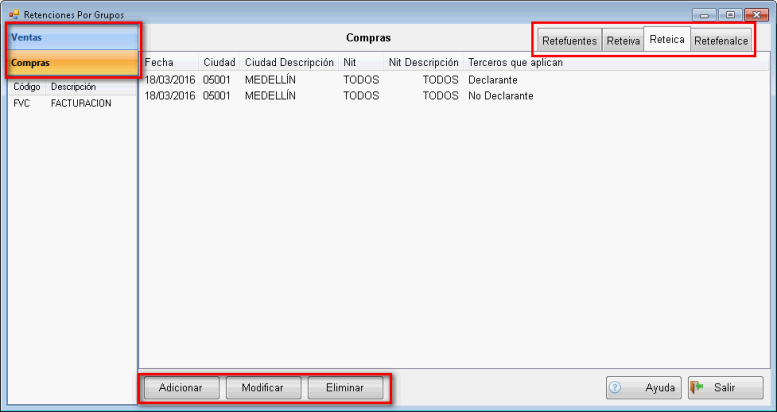
Task: Click the Modificar button
Action: pos(262,388)
